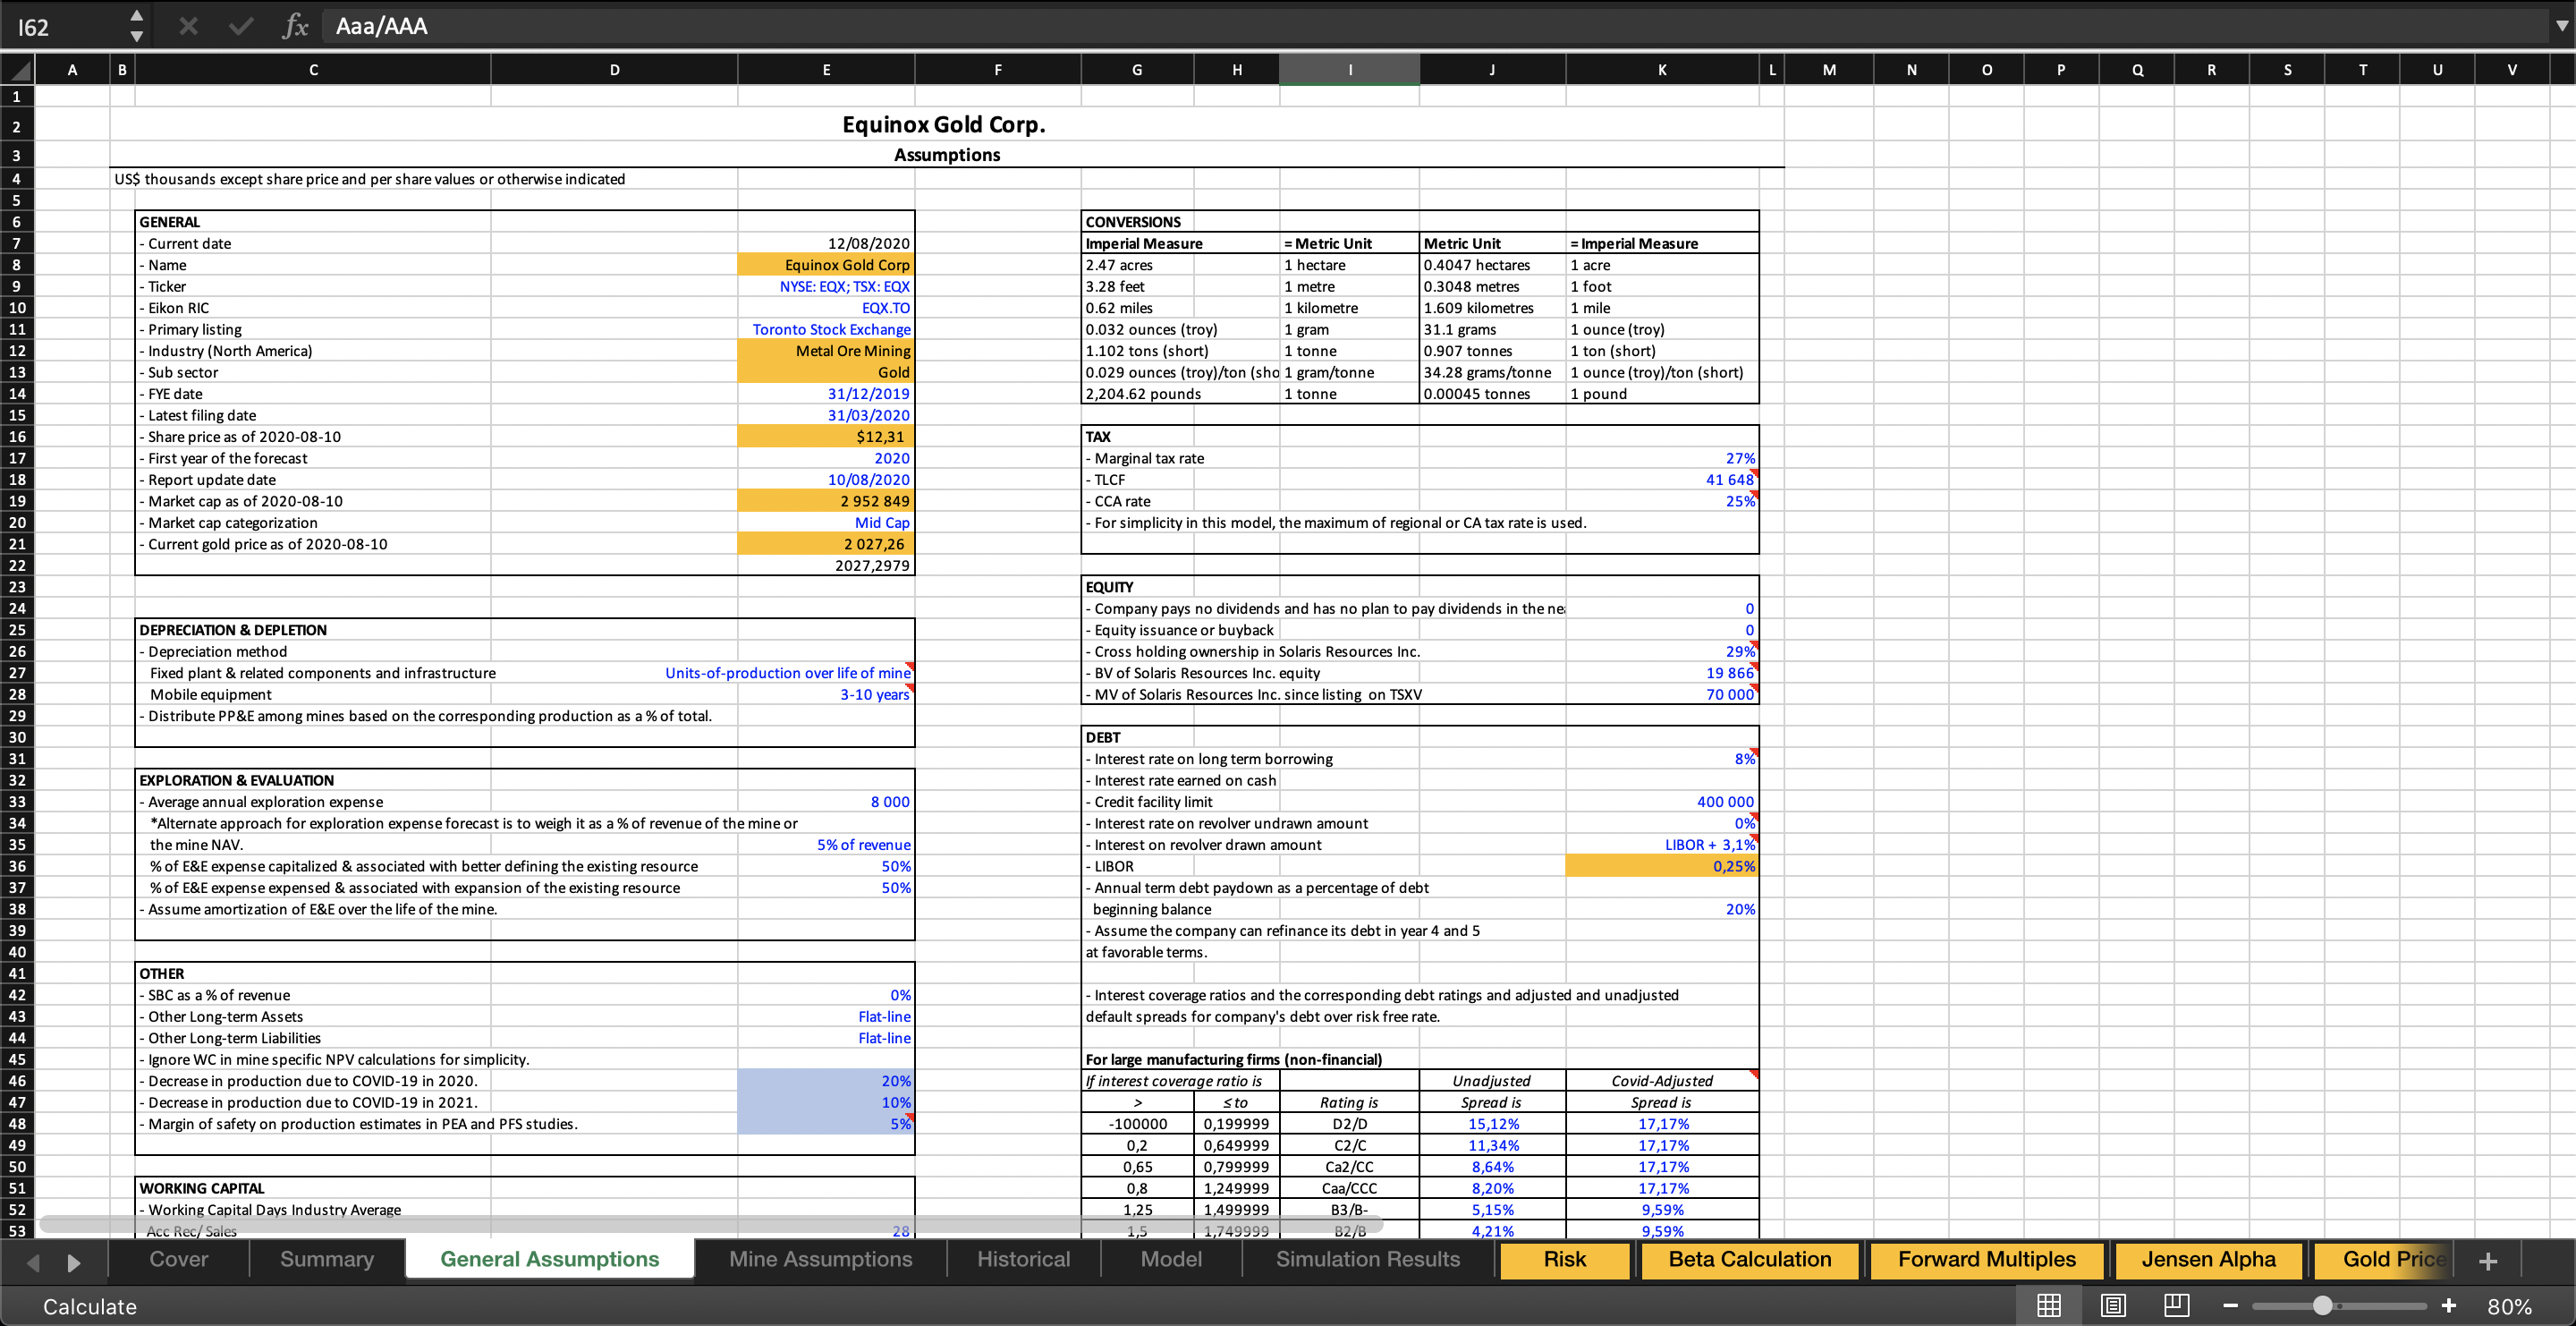The width and height of the screenshot is (2576, 1326).
Task: Click the 80% zoom level
Action: tap(2509, 1306)
